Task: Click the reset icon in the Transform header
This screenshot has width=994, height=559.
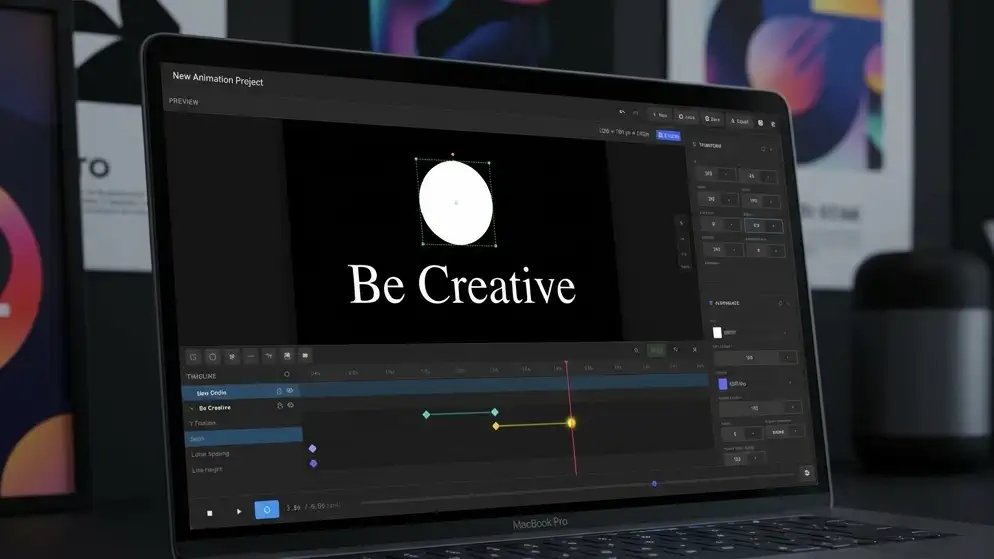Action: [763, 149]
